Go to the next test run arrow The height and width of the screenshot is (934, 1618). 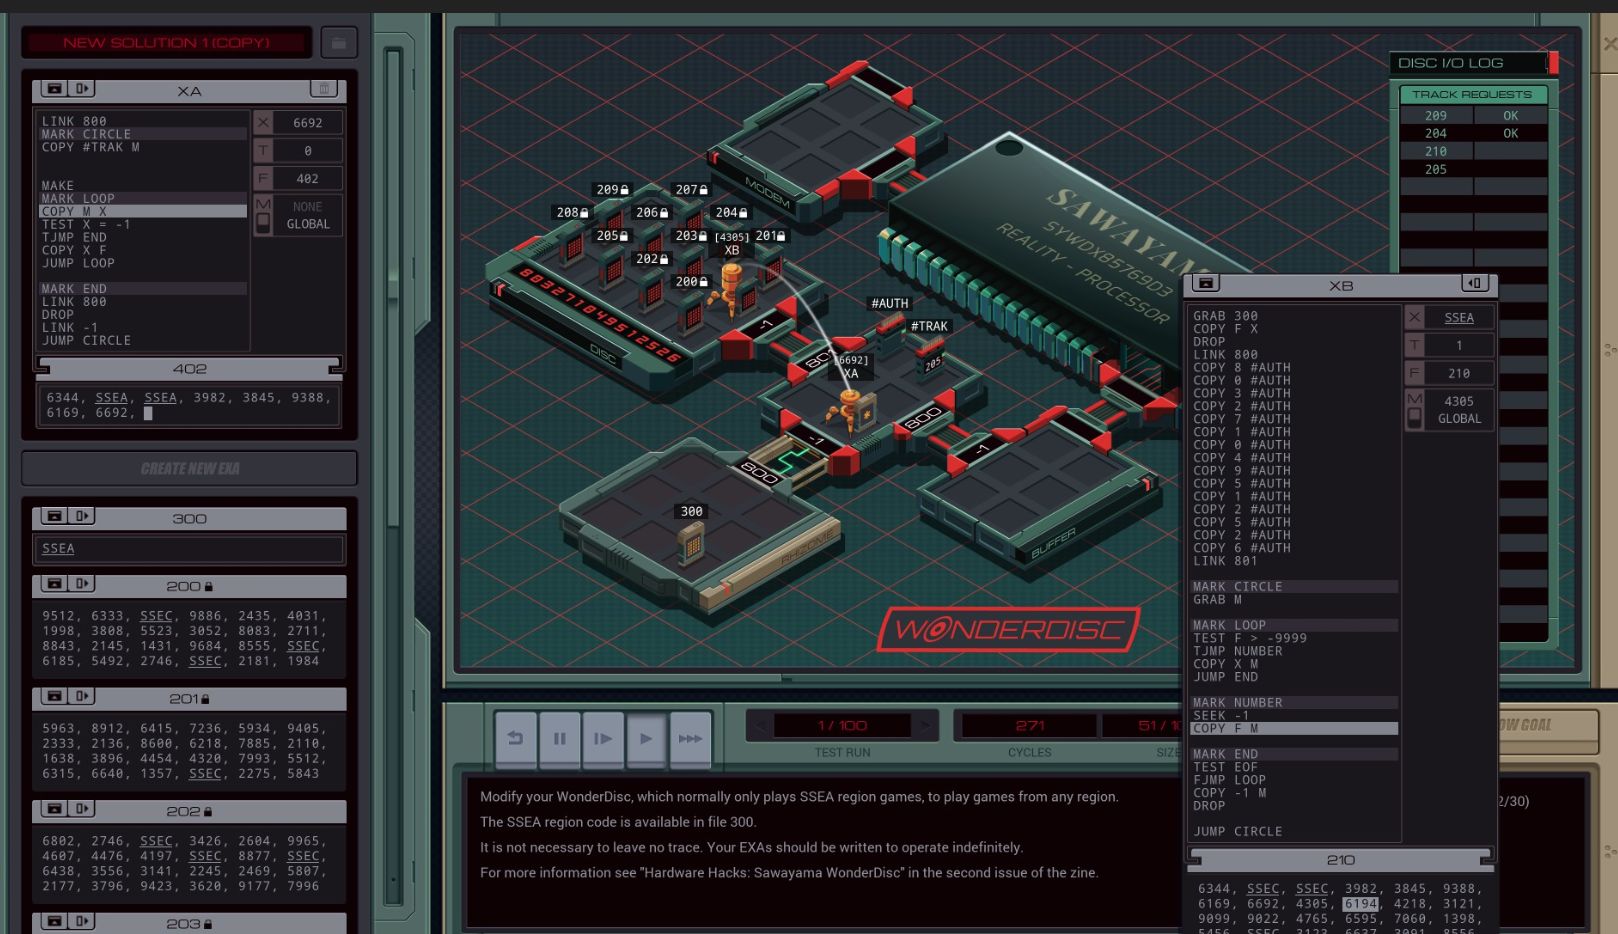point(924,726)
